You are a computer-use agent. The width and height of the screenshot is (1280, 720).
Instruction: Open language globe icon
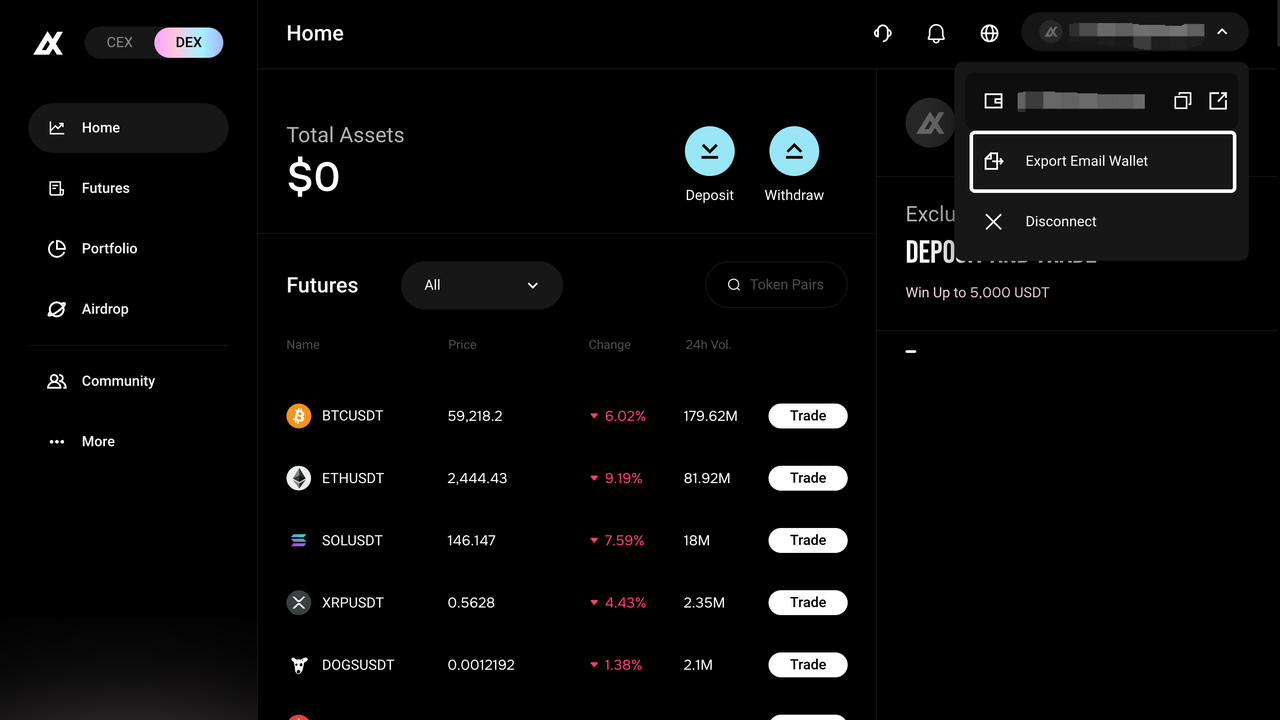[989, 33]
